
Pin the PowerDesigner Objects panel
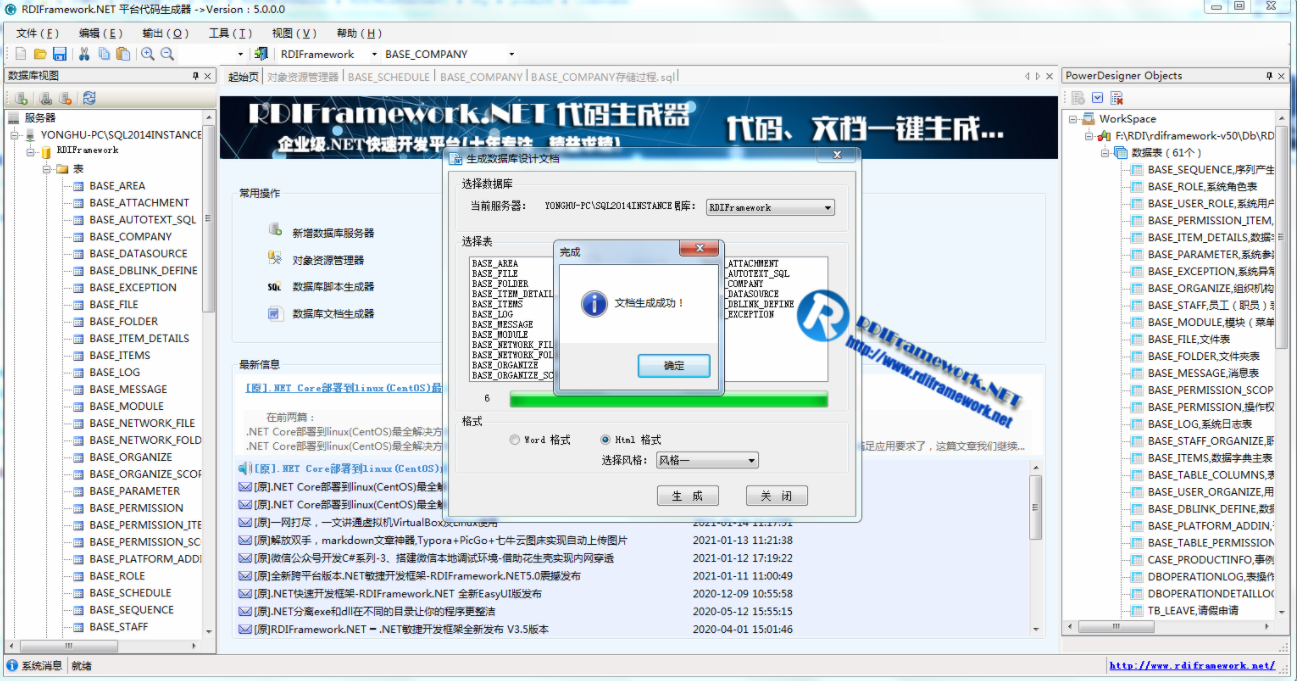(x=1269, y=76)
